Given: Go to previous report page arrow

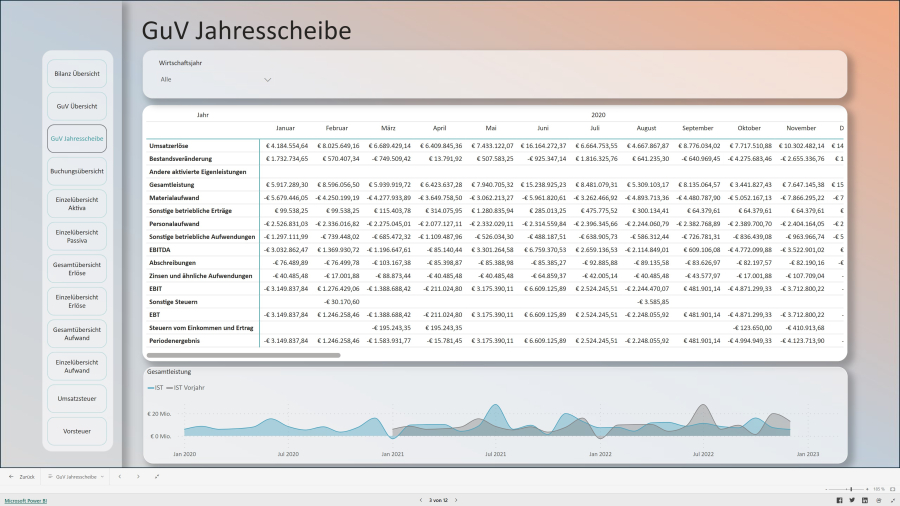Looking at the screenshot, I should coord(419,499).
